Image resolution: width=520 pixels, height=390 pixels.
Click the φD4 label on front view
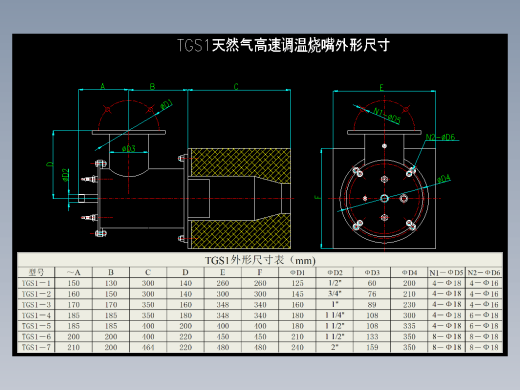coord(444,179)
